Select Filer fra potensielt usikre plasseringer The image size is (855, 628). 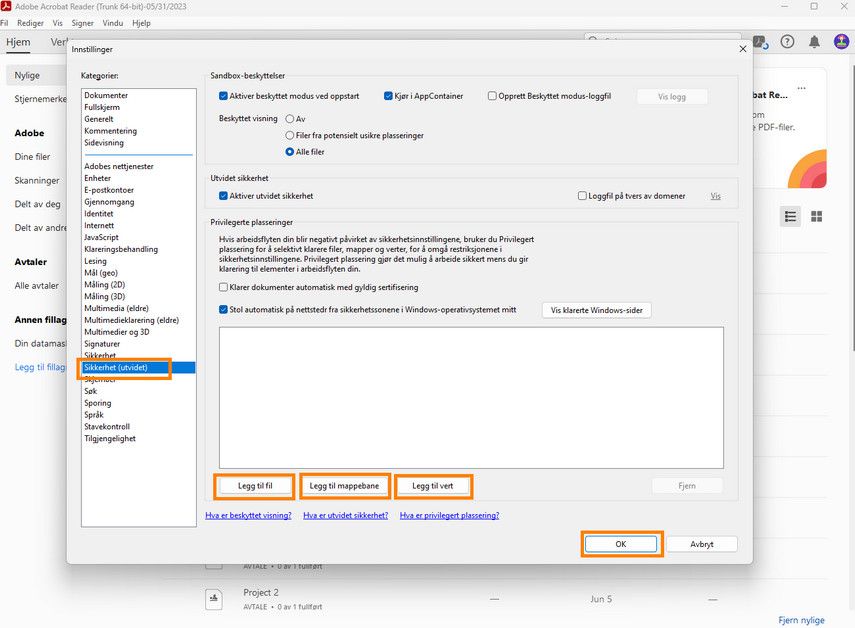click(x=290, y=135)
